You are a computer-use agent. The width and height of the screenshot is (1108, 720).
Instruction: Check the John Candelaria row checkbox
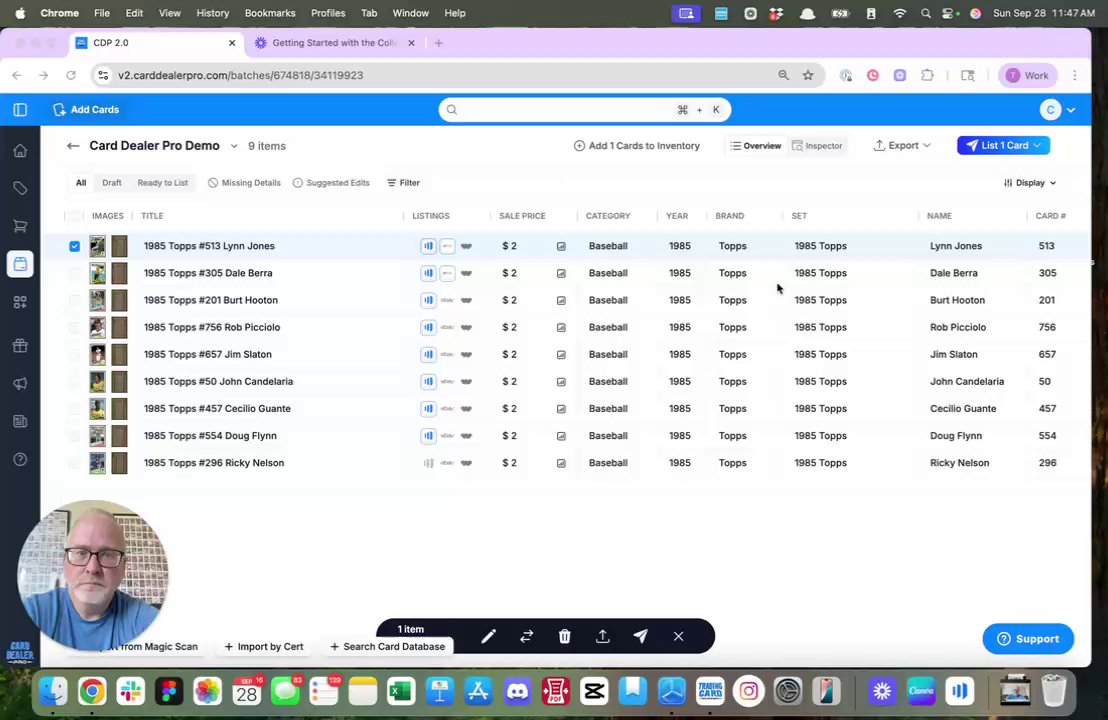(x=74, y=382)
